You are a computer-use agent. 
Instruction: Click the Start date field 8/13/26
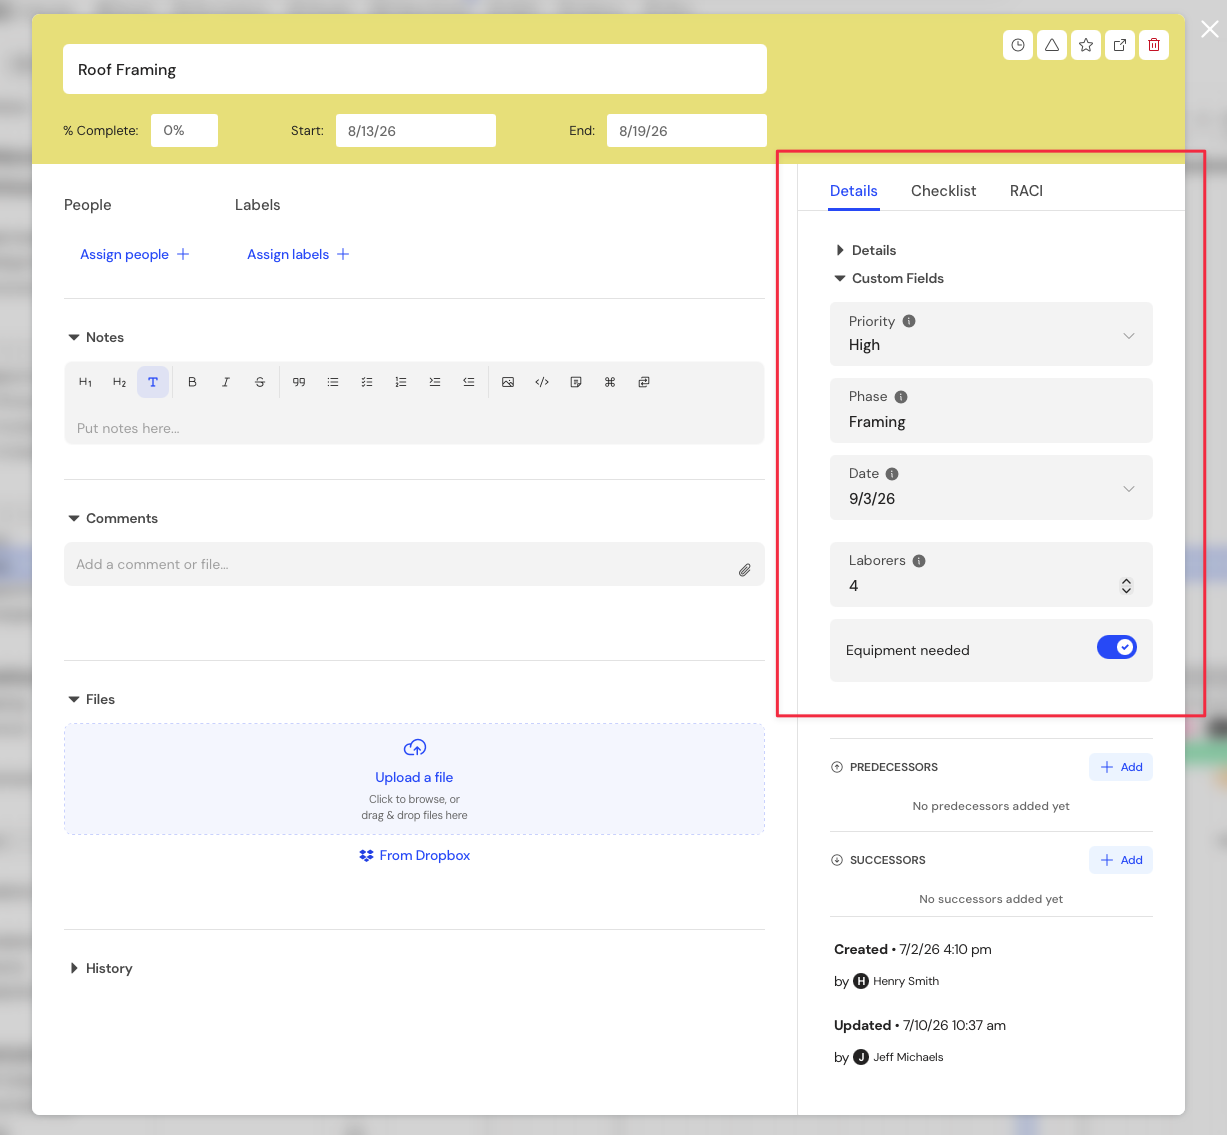click(x=416, y=130)
